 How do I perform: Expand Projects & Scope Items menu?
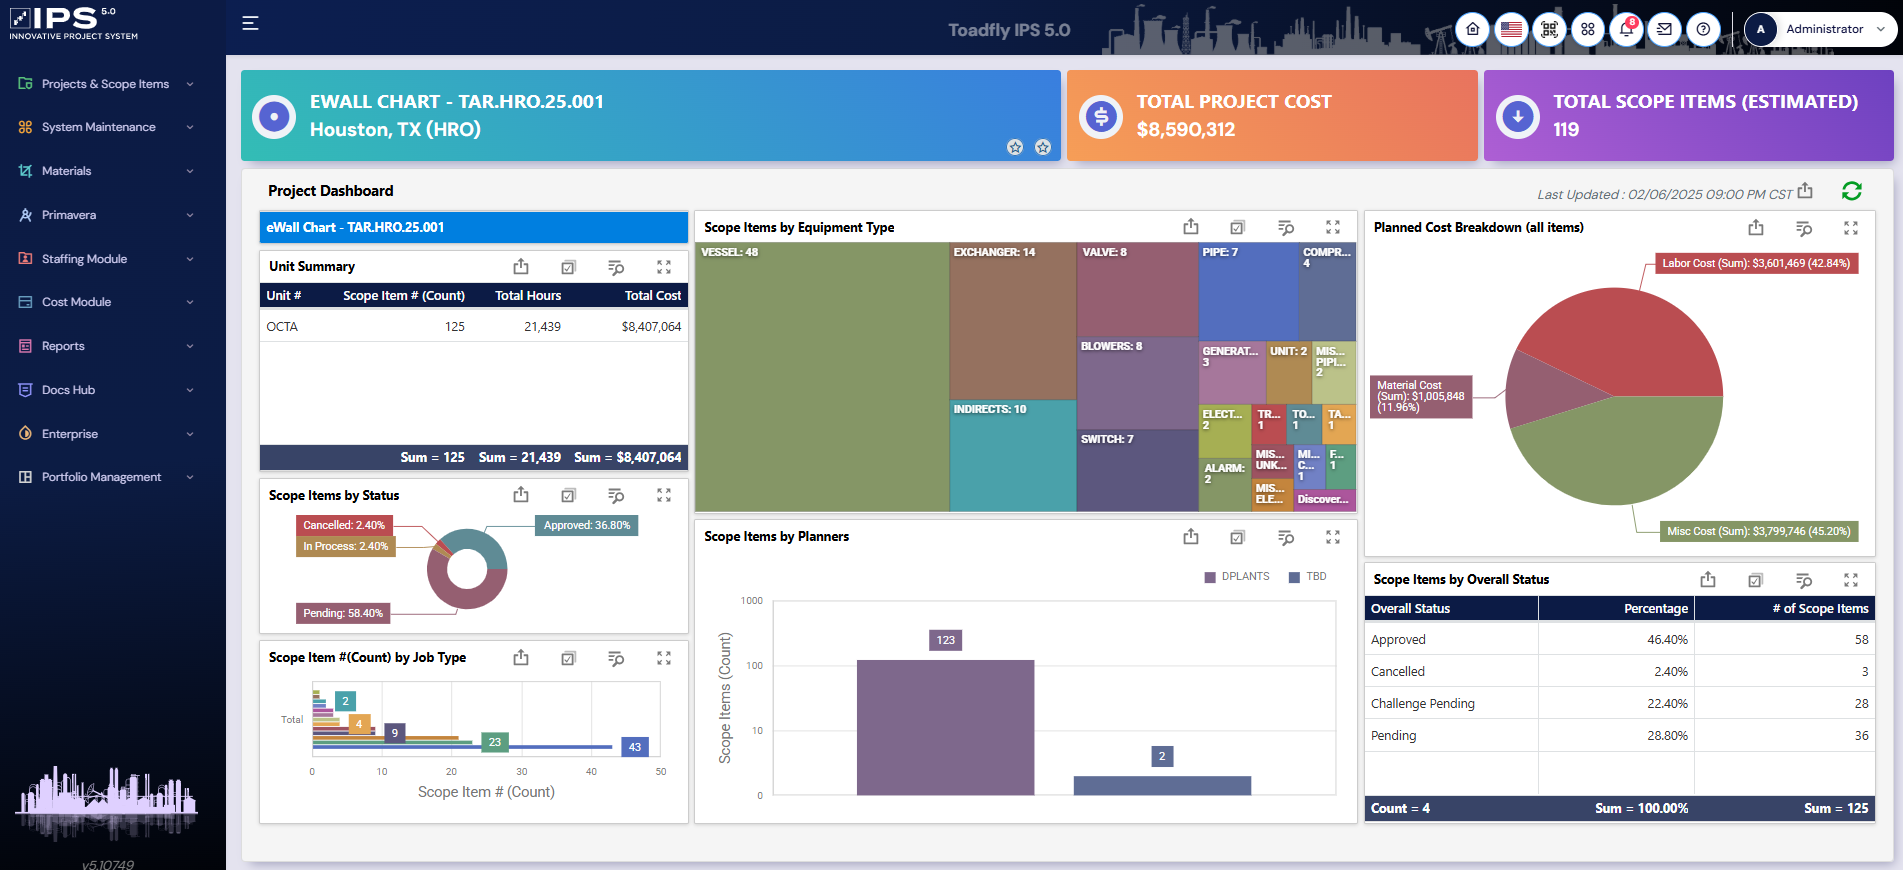[105, 84]
